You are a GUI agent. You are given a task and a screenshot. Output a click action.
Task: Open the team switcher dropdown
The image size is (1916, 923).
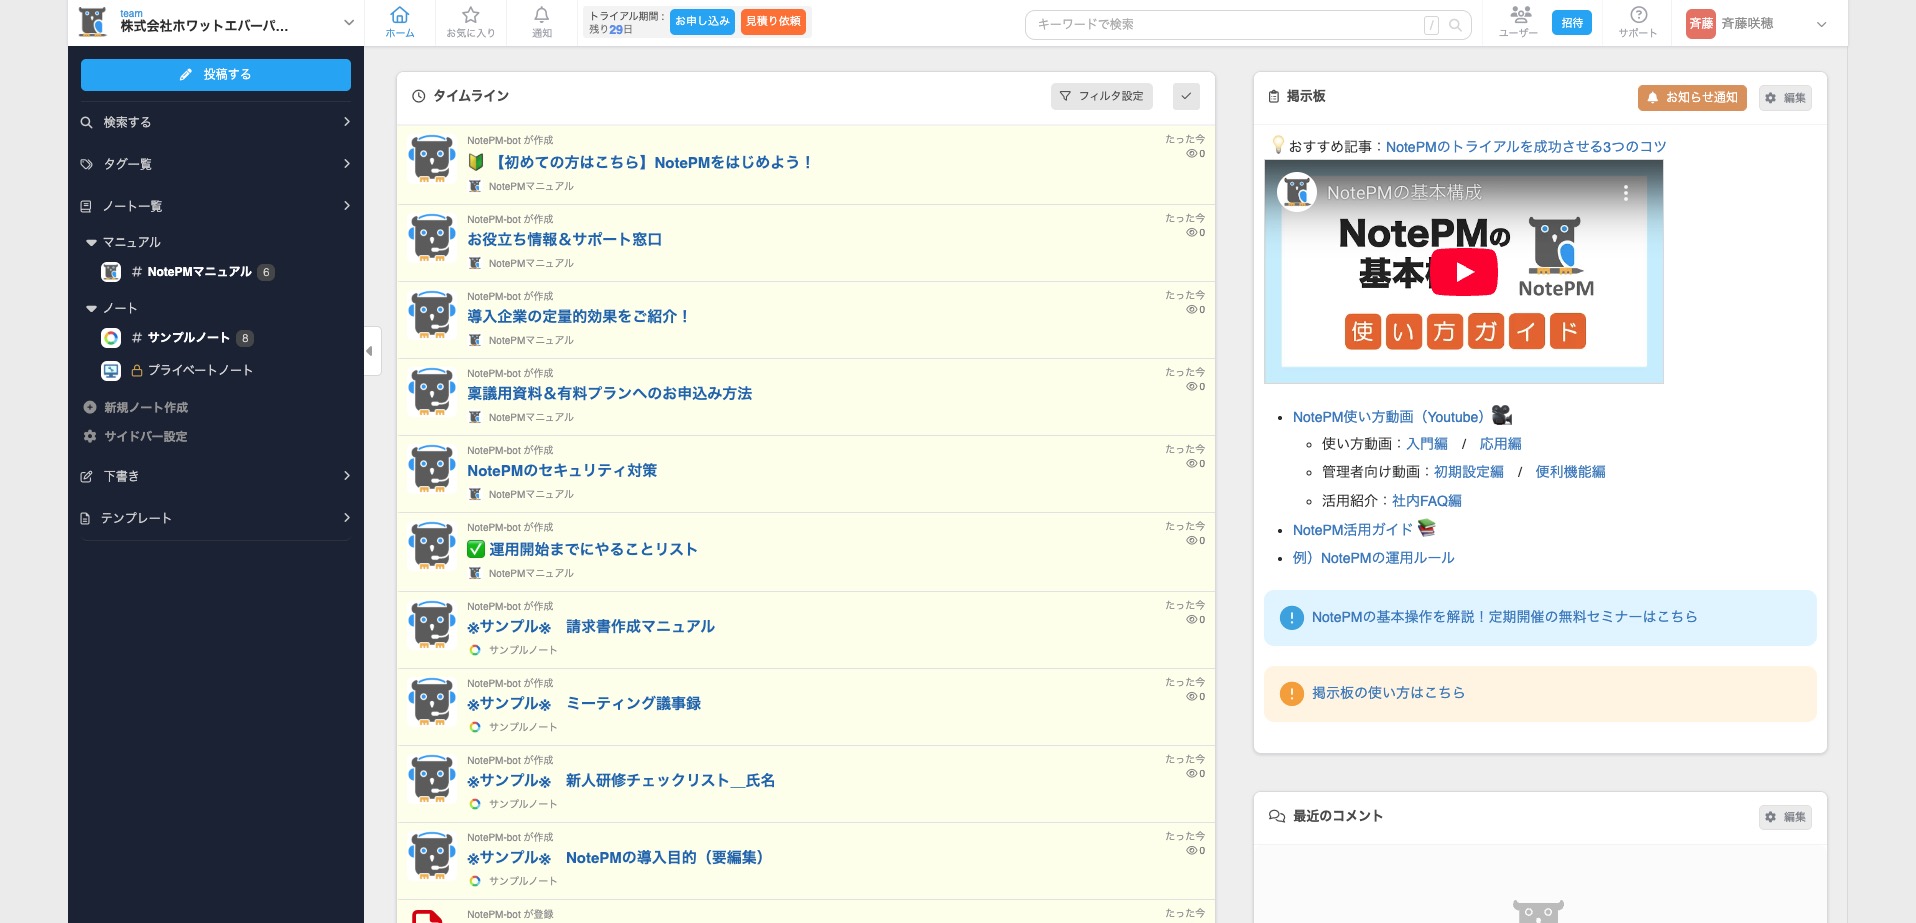coord(348,23)
